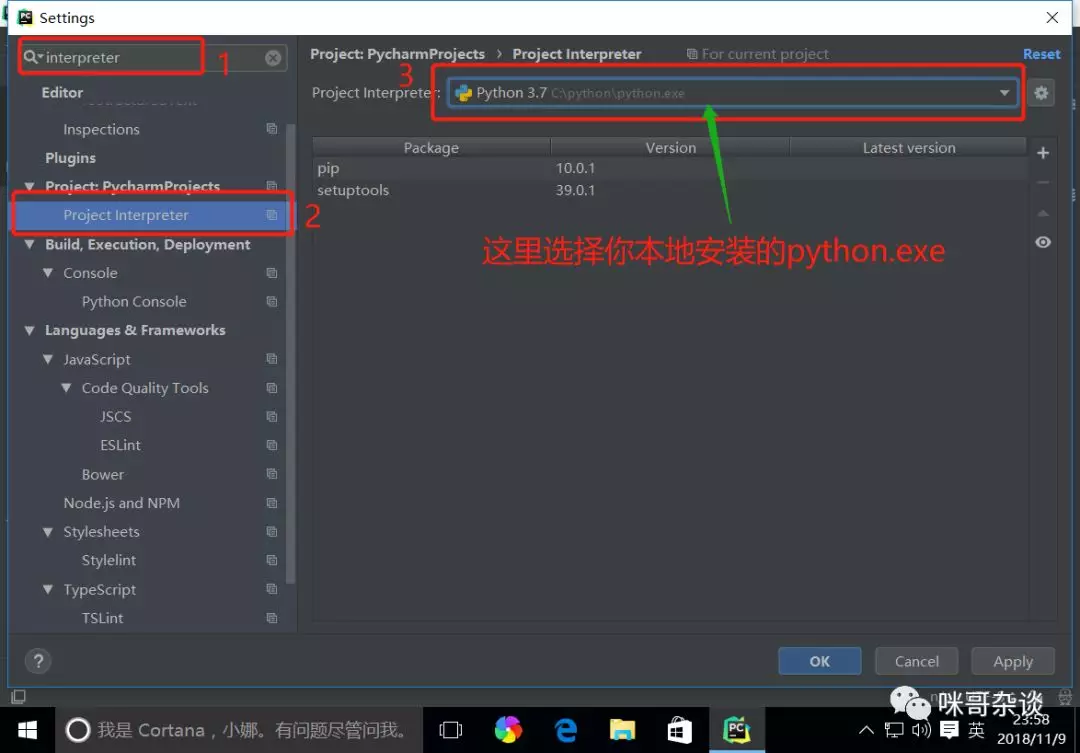
Task: Collapse Languages & Frameworks node
Action: pyautogui.click(x=30, y=331)
